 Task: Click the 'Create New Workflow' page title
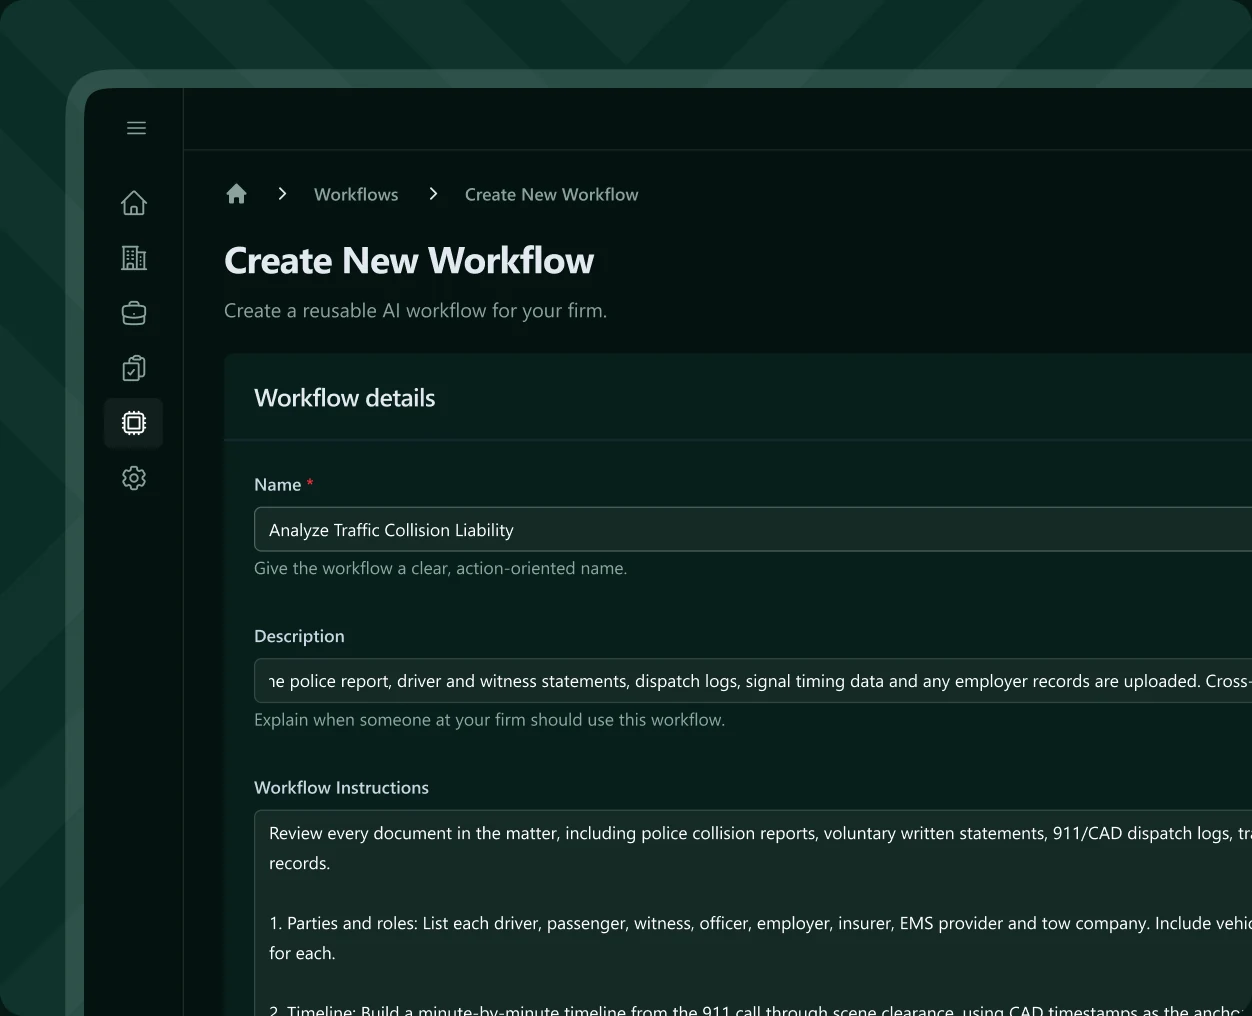pos(409,261)
